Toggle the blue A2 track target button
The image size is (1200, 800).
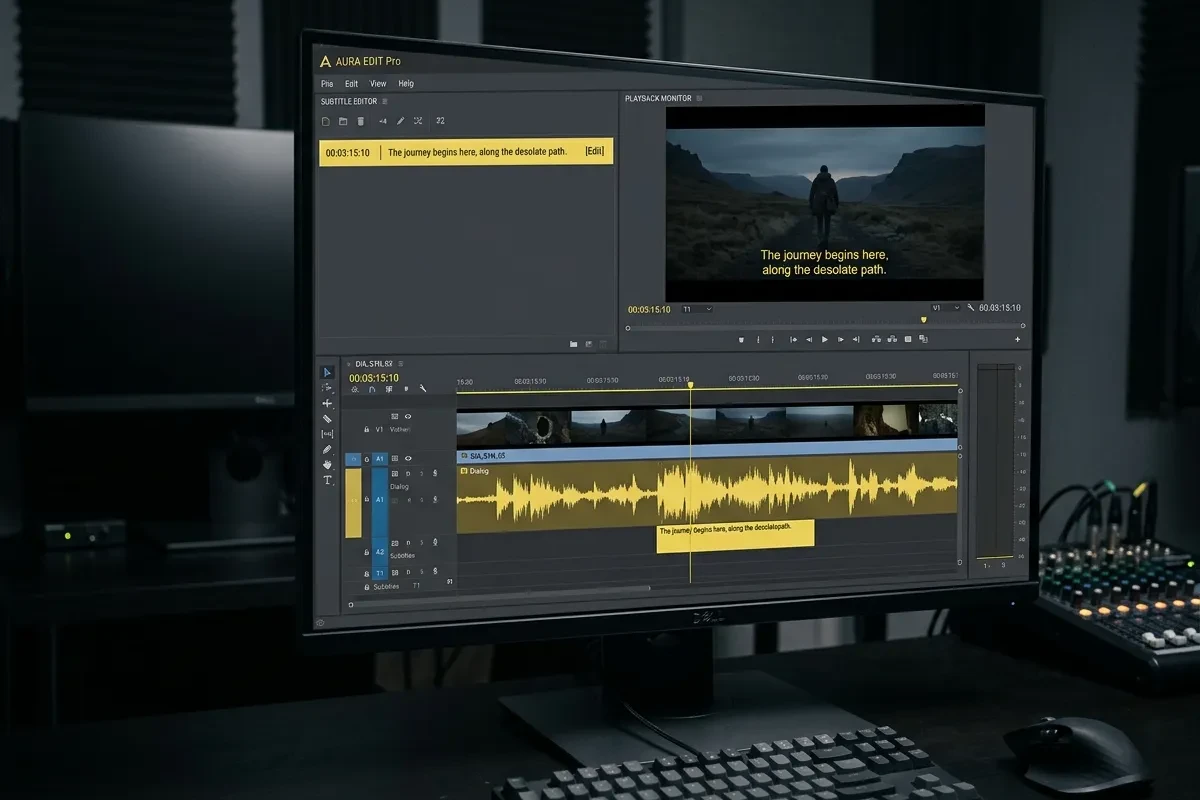click(380, 552)
